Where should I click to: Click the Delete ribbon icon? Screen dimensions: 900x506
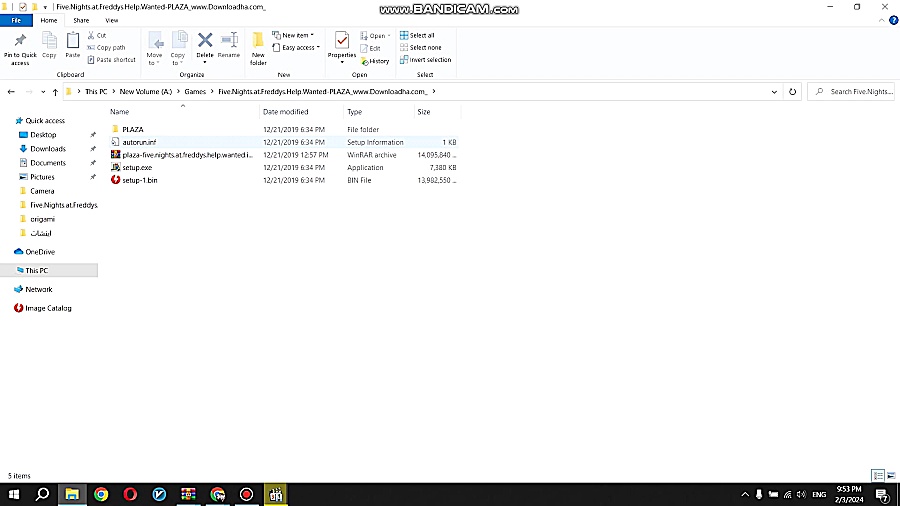(x=205, y=47)
